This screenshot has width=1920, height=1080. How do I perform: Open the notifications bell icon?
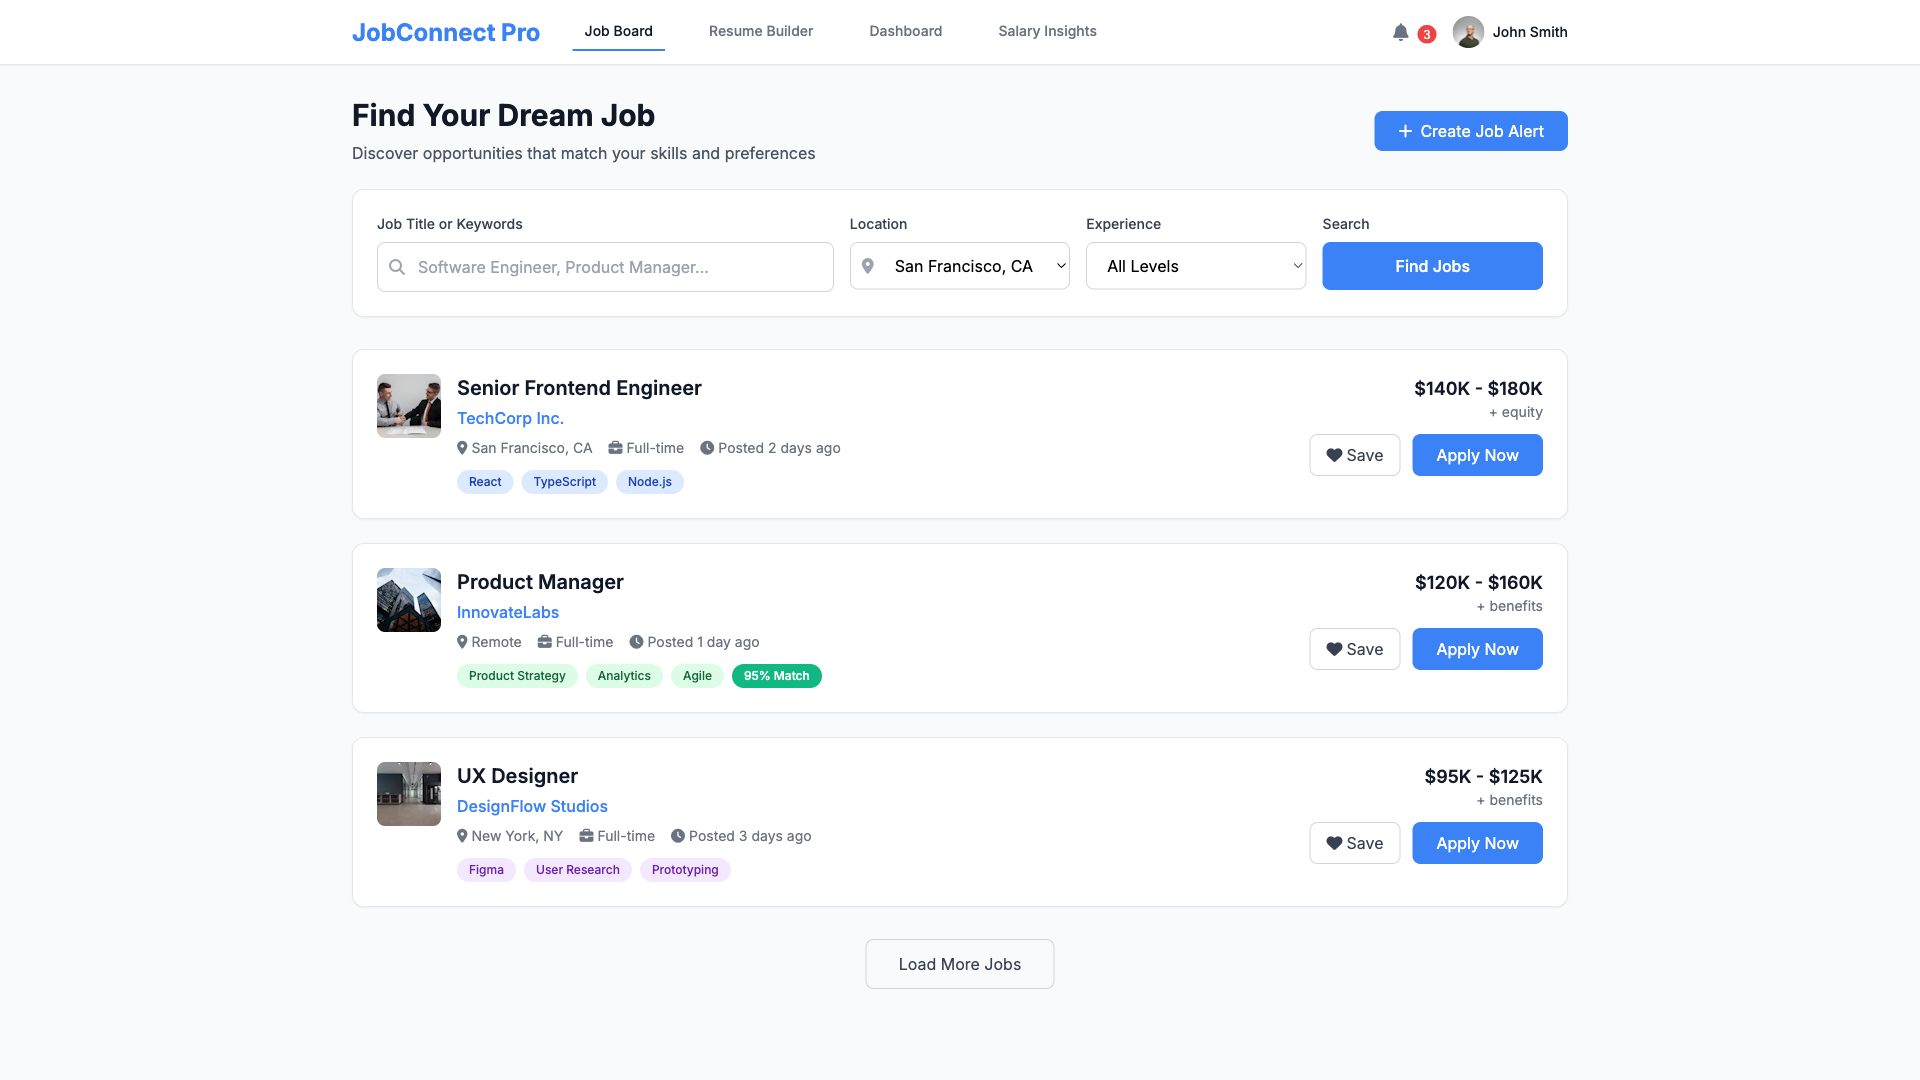1400,32
